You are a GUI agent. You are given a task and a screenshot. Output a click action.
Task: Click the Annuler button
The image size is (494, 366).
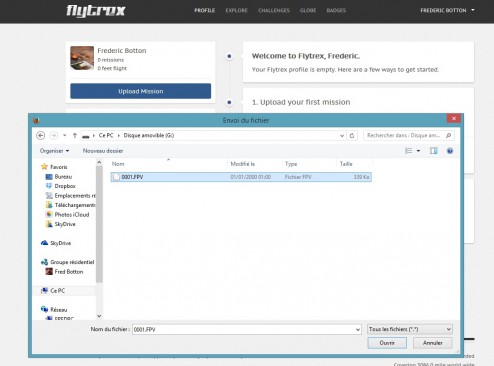tap(433, 343)
